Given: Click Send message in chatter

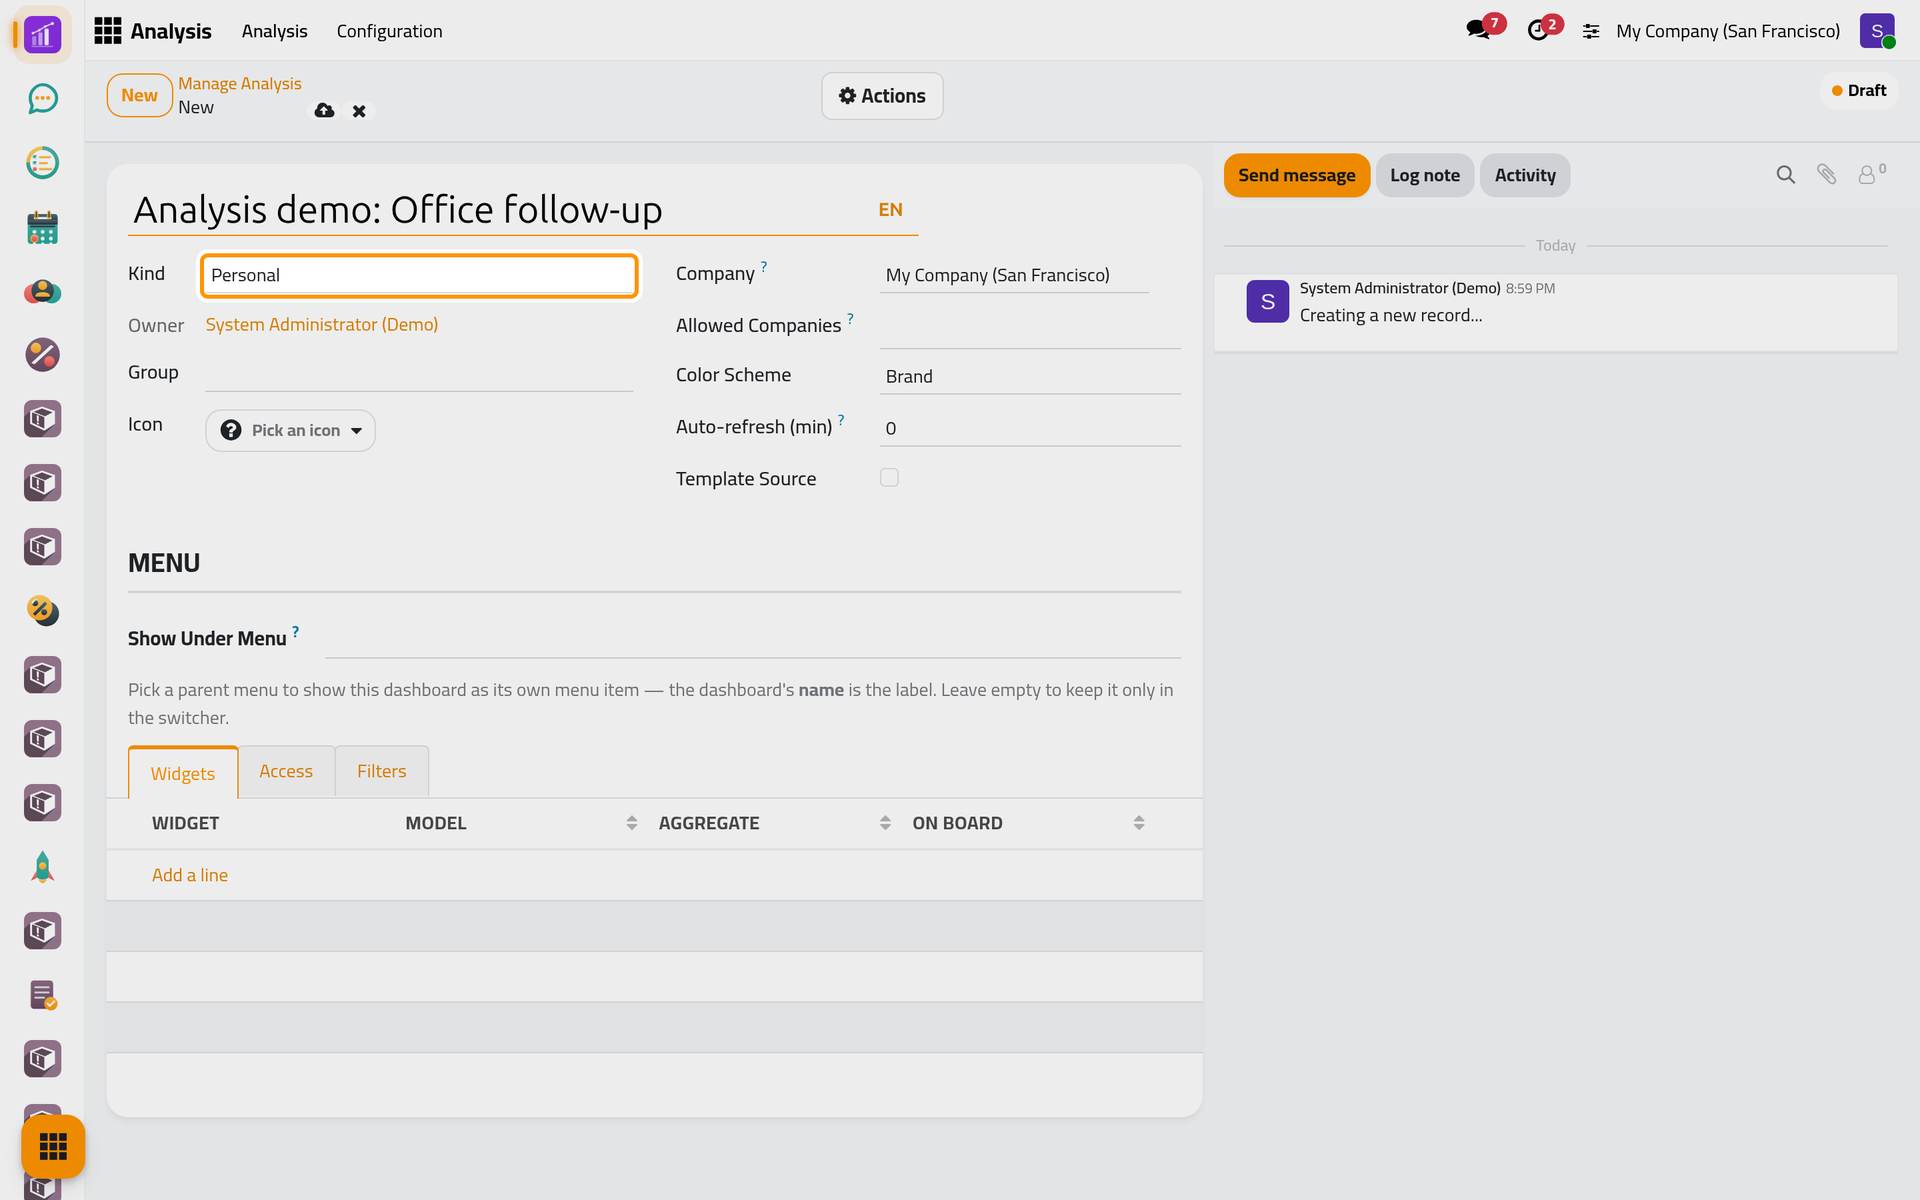Looking at the screenshot, I should (x=1296, y=175).
